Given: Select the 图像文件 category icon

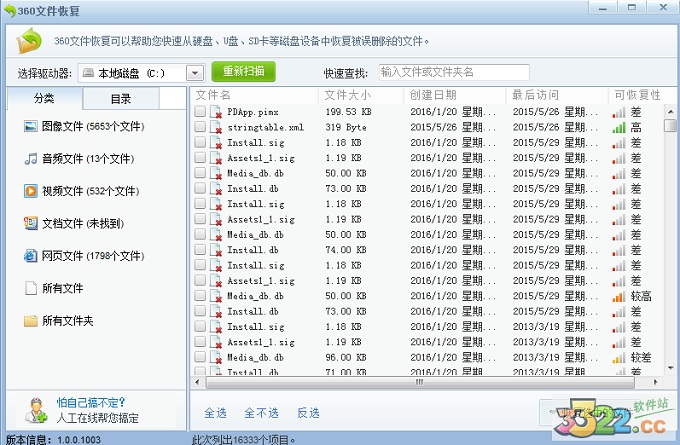Looking at the screenshot, I should tap(30, 126).
